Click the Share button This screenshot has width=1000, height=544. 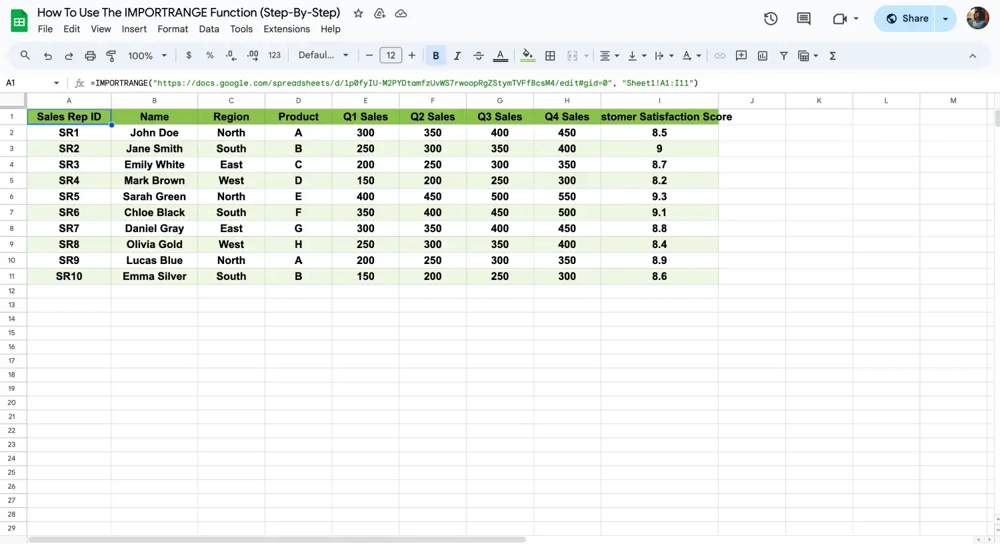point(906,18)
